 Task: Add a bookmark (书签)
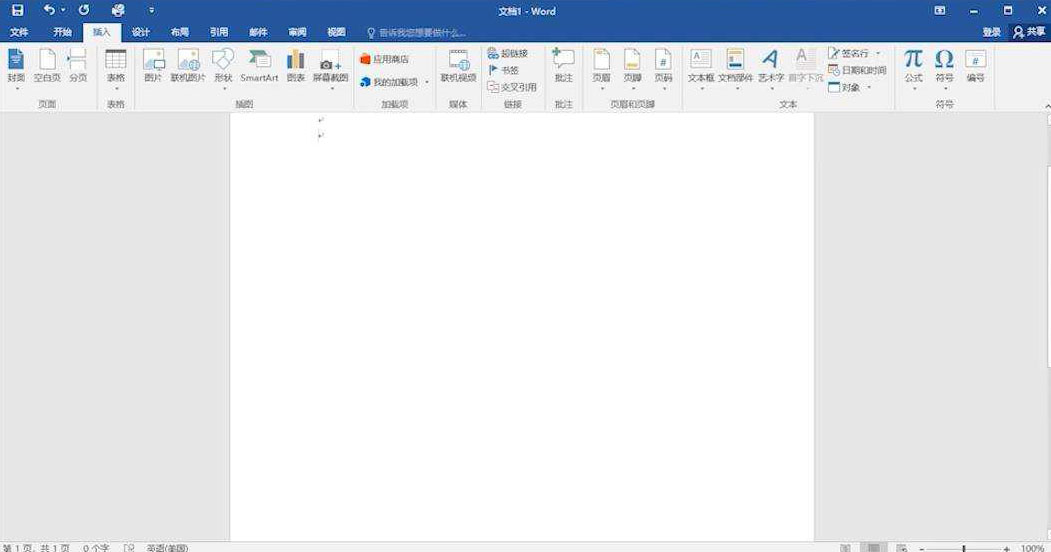(x=504, y=70)
